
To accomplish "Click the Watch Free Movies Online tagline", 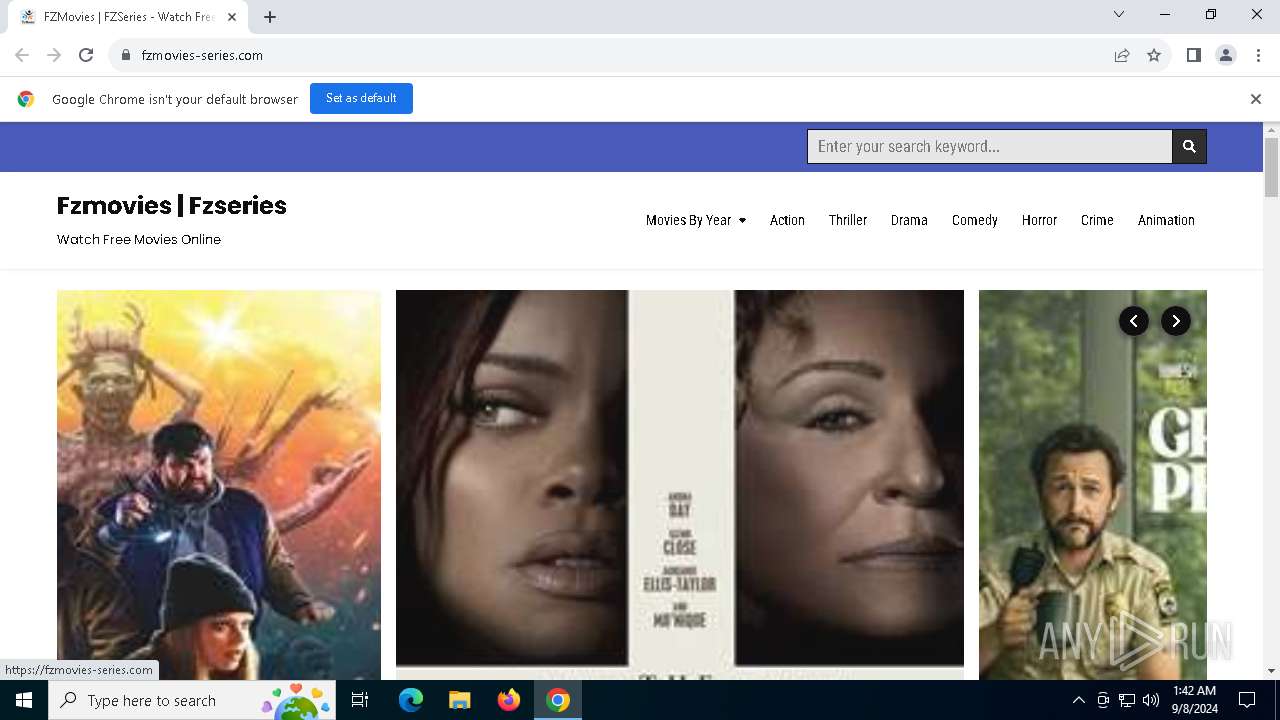I will pos(139,239).
